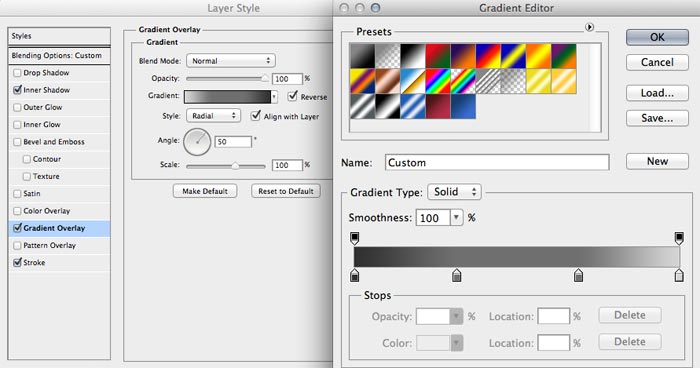The width and height of the screenshot is (700, 368).
Task: Click the gradient preview swatch in Layer Style
Action: click(x=228, y=96)
